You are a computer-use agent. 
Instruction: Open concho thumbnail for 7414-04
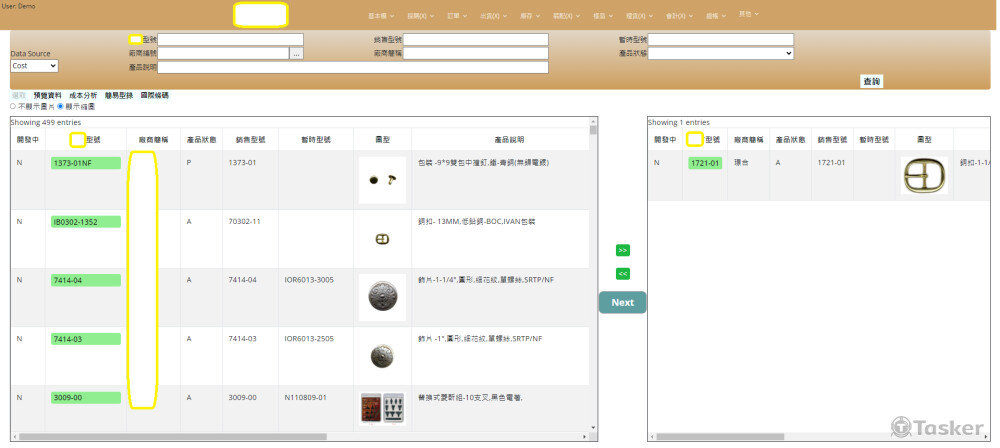tap(382, 297)
